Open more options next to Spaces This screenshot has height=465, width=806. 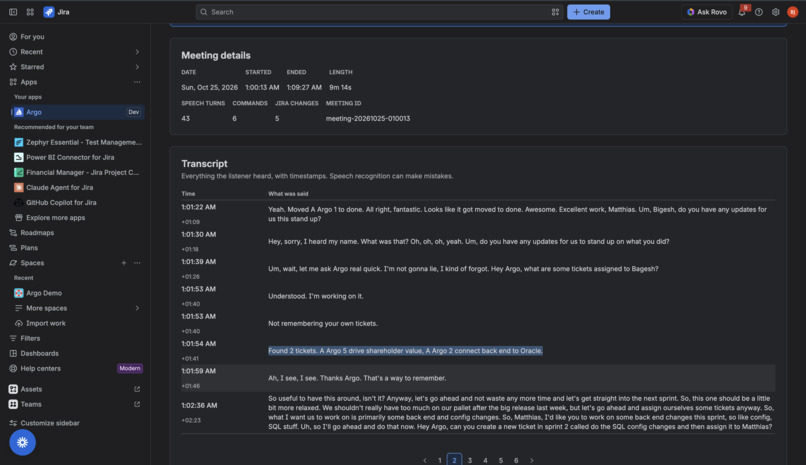tap(137, 263)
